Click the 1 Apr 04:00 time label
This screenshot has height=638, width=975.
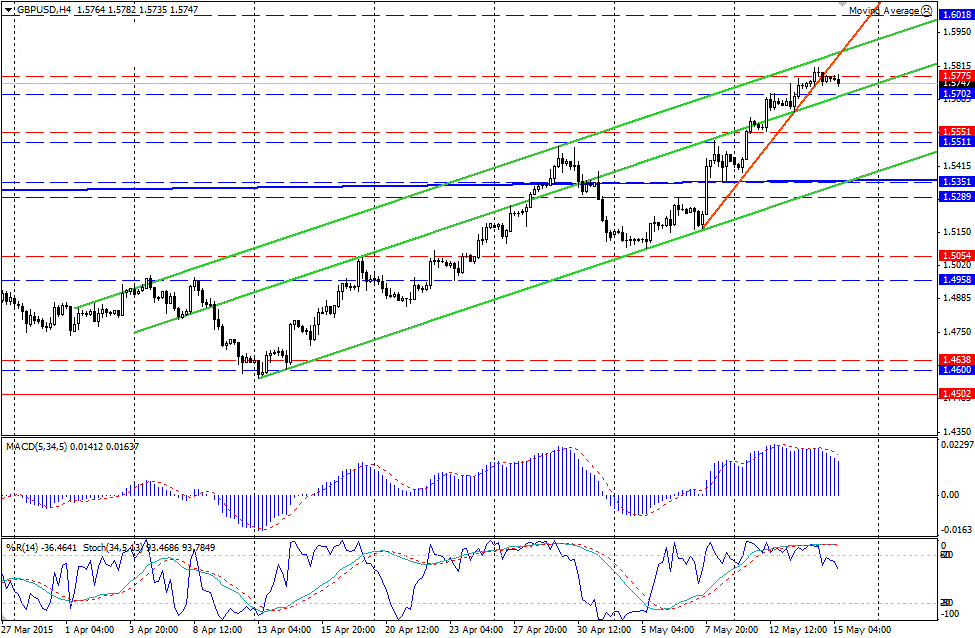90,629
